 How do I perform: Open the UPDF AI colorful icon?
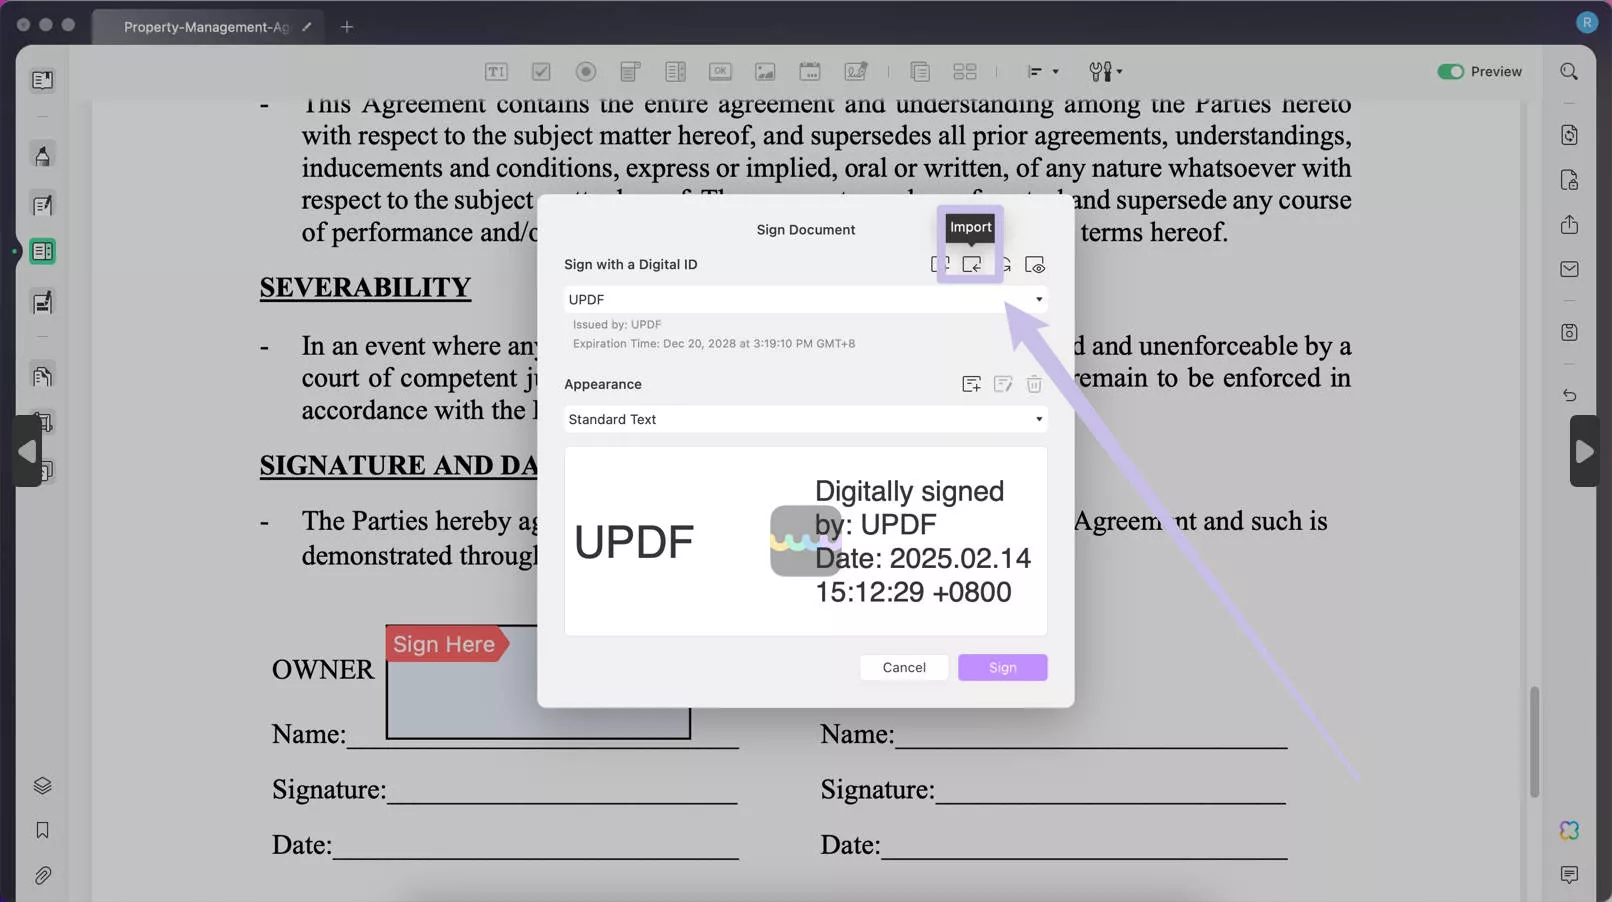coord(1569,830)
